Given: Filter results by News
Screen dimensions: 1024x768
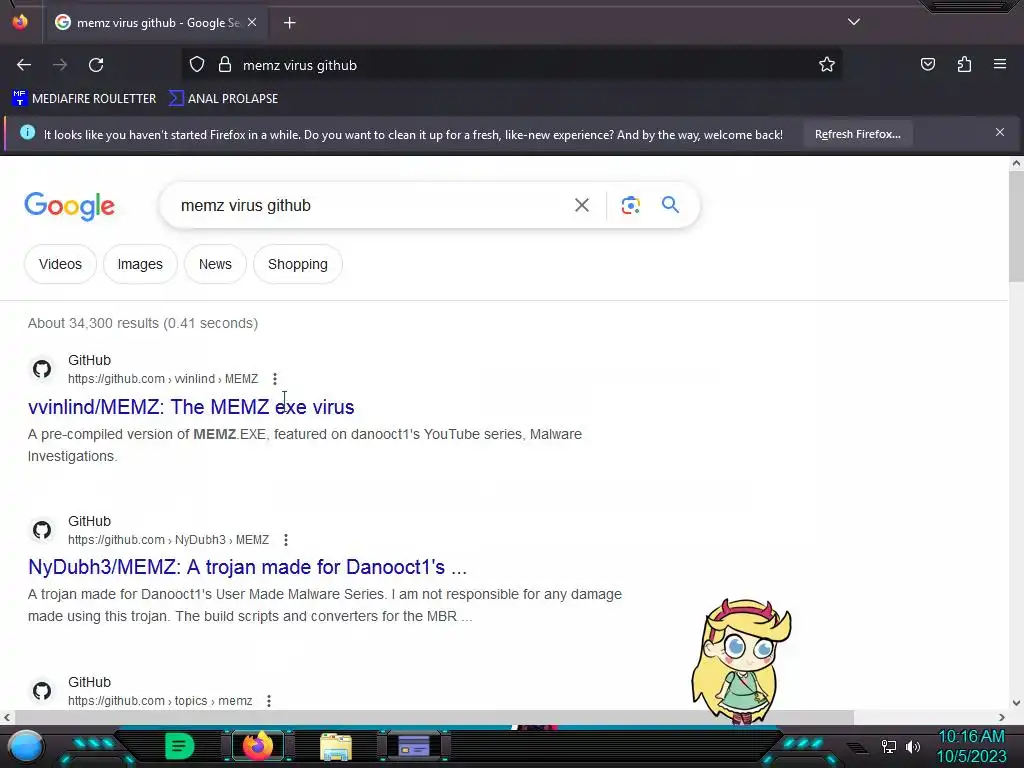Looking at the screenshot, I should 215,264.
